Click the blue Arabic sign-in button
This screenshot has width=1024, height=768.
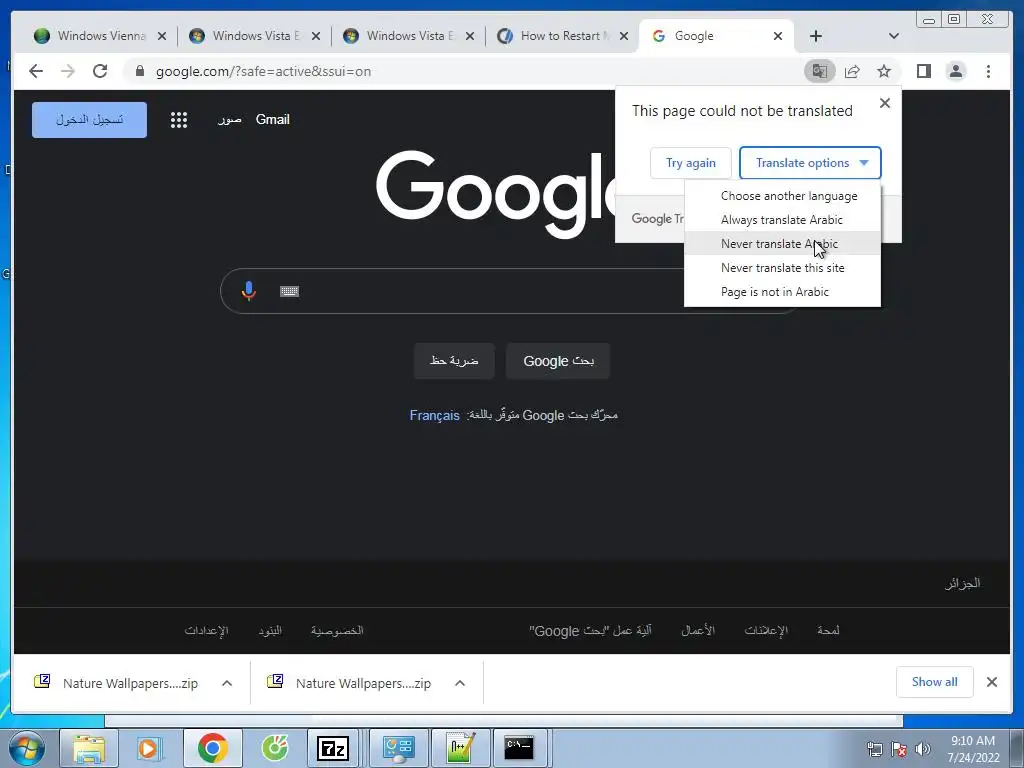[x=89, y=120]
